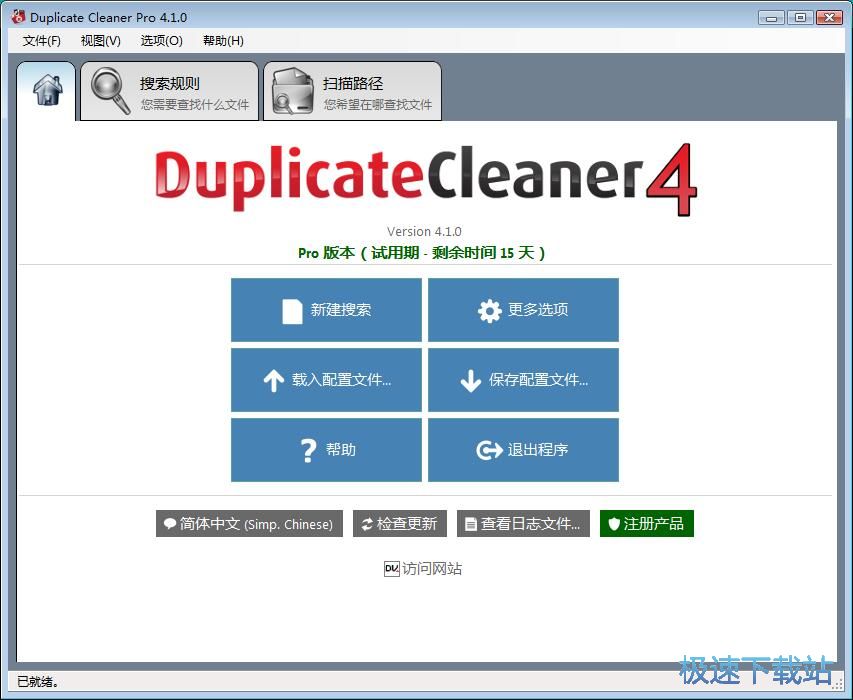Click the Duplicate Cleaner 4 logo
This screenshot has width=853, height=700.
pyautogui.click(x=426, y=178)
